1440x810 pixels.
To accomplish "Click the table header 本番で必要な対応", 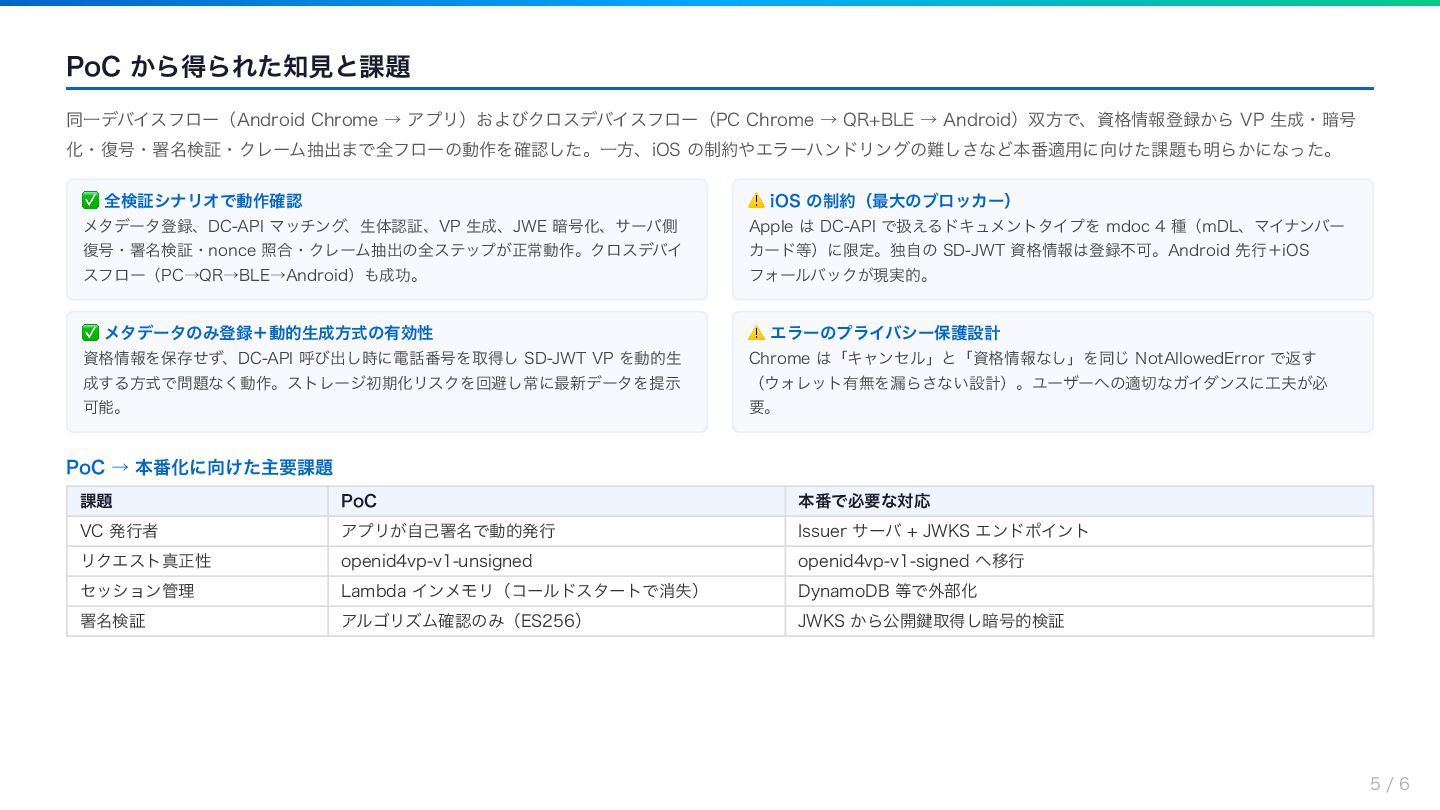I will (x=1079, y=501).
